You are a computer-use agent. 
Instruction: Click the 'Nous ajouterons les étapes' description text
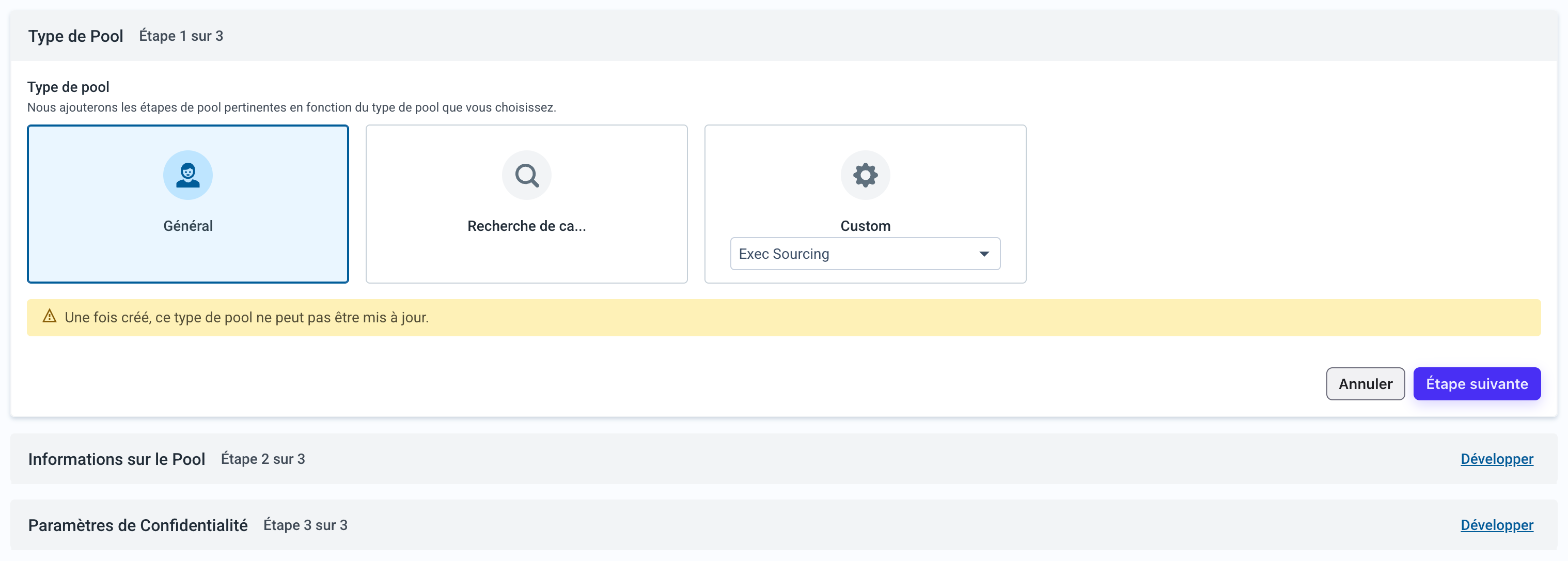[291, 106]
